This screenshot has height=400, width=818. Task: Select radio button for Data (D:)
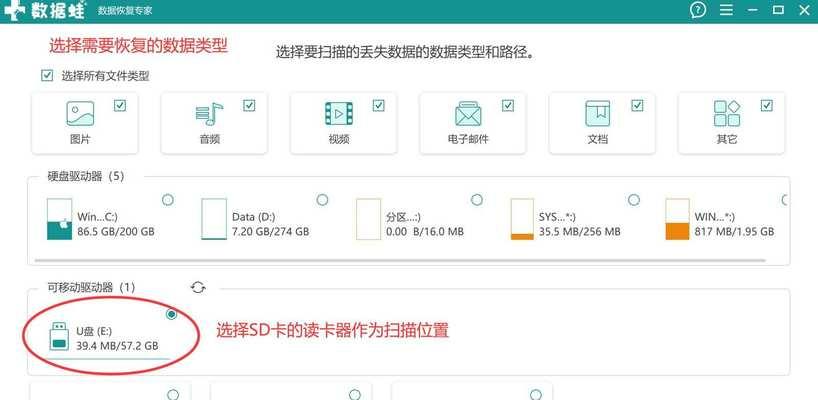point(322,200)
